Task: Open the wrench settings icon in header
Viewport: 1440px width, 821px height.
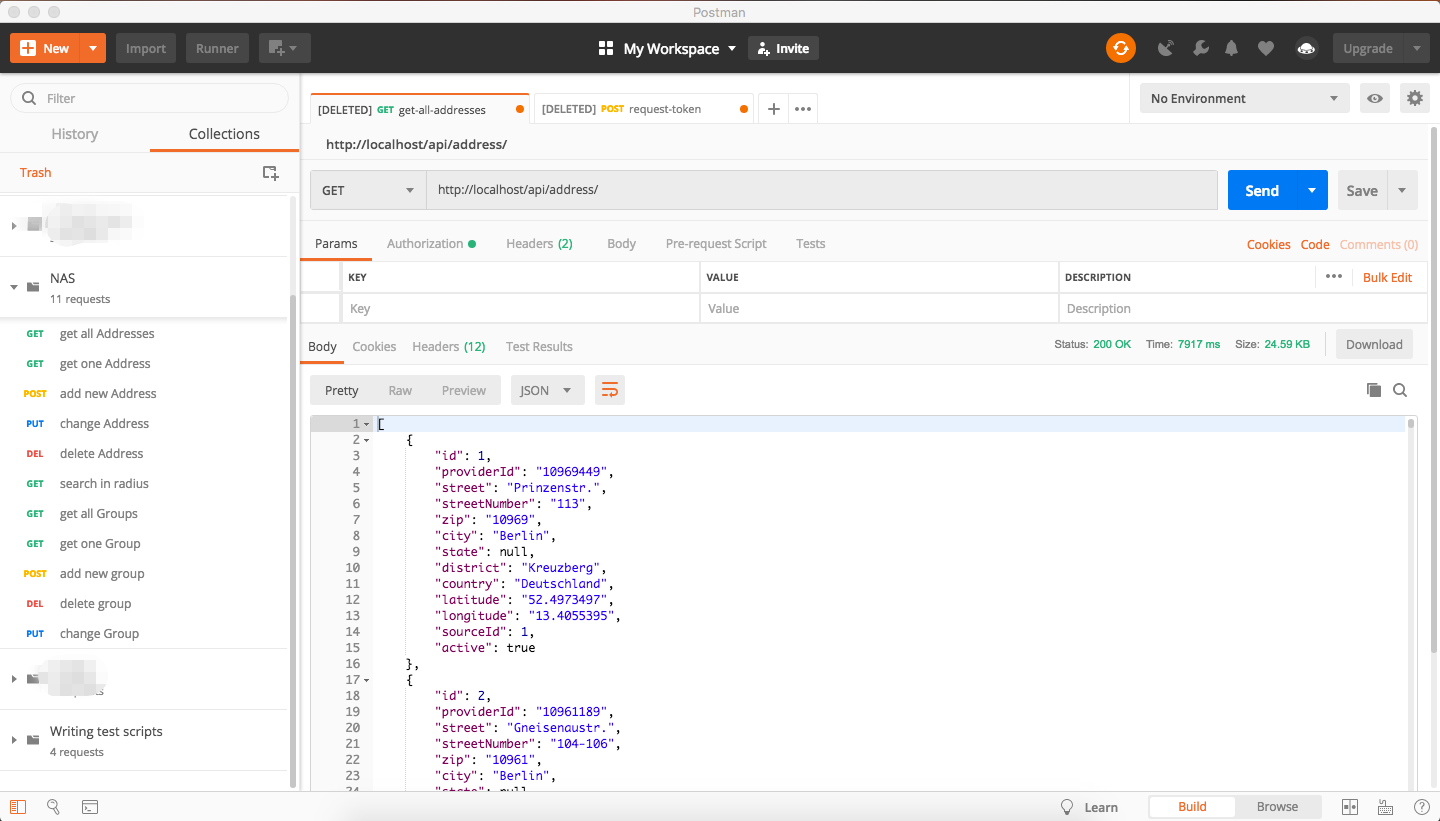Action: click(x=1201, y=48)
